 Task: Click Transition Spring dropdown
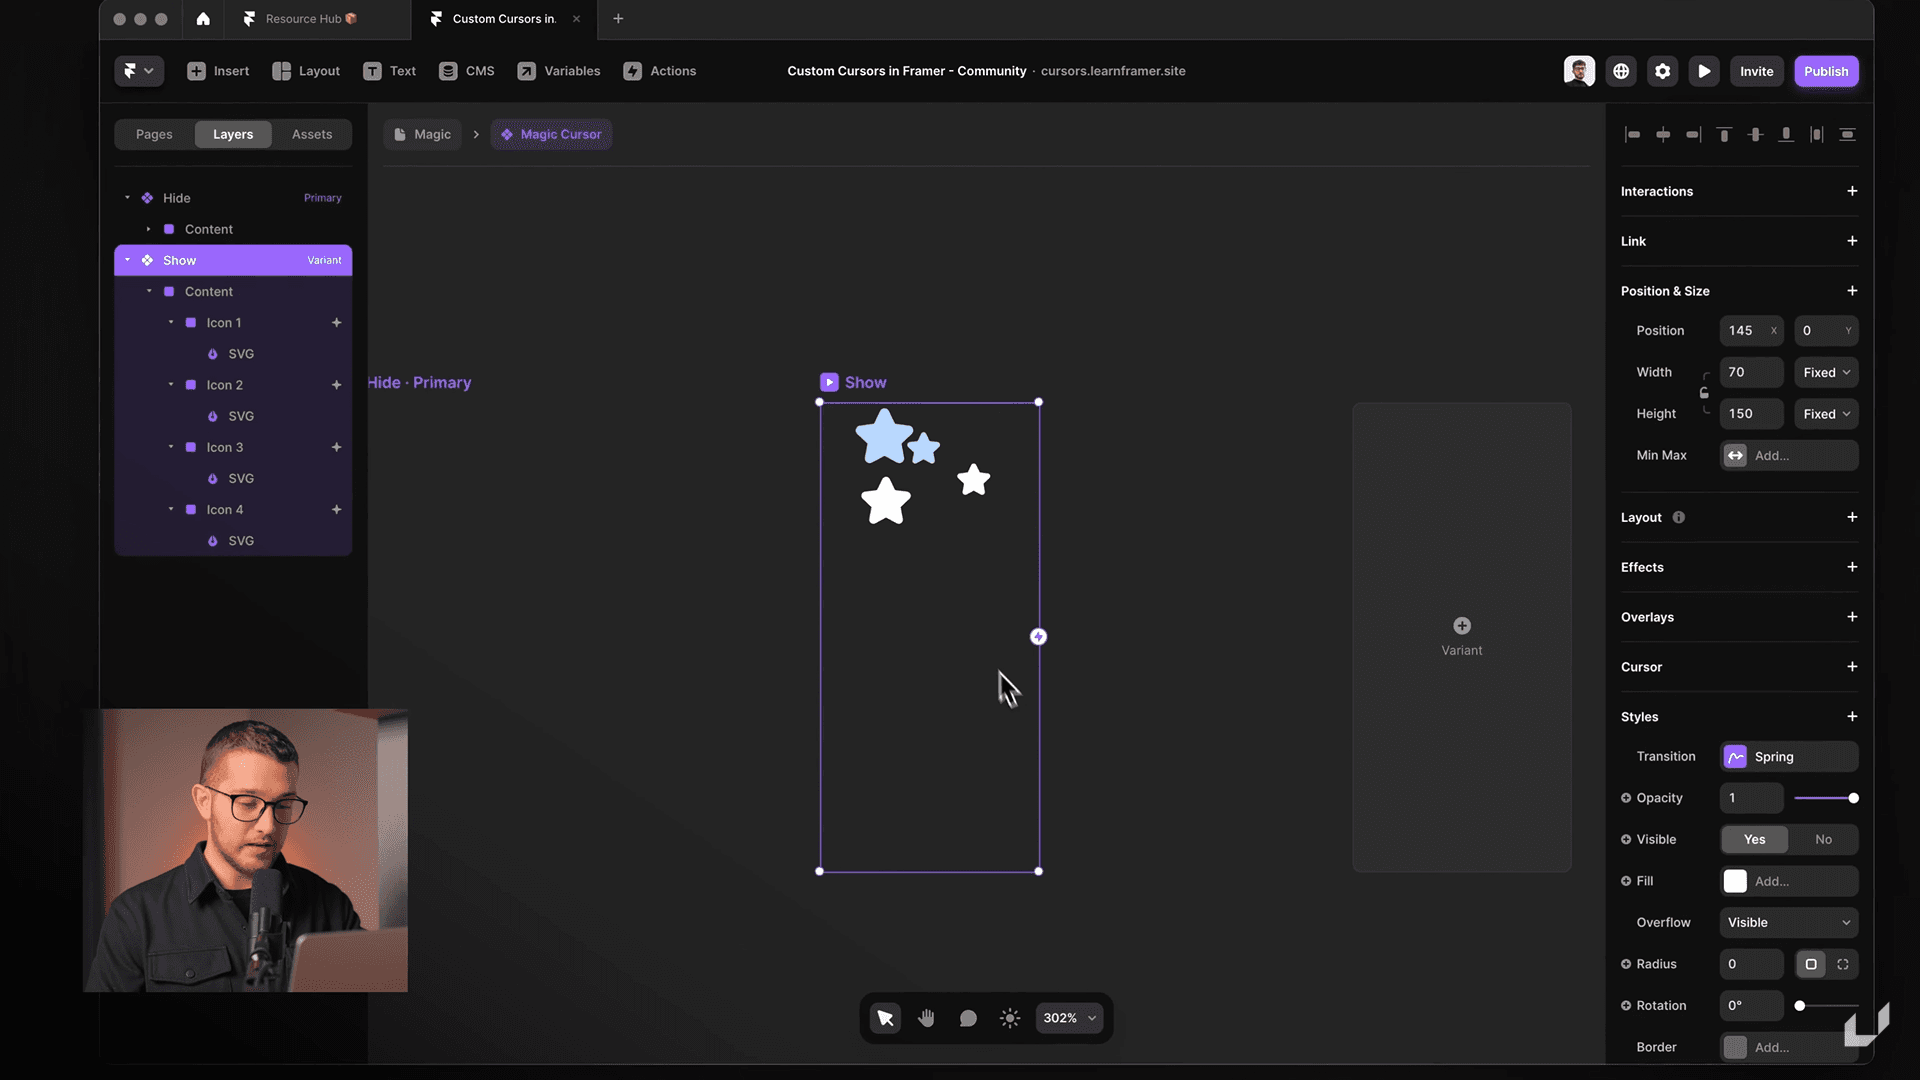pyautogui.click(x=1788, y=757)
